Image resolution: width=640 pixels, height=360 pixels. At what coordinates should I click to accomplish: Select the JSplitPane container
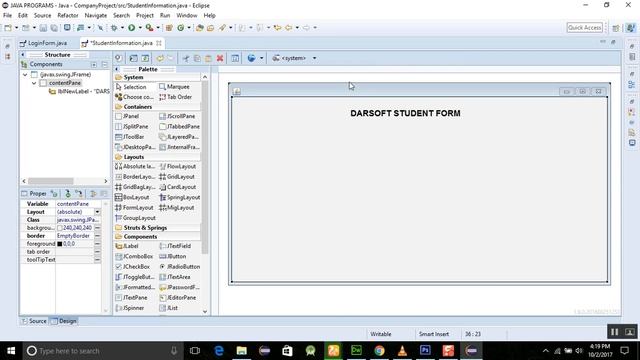pos(132,127)
